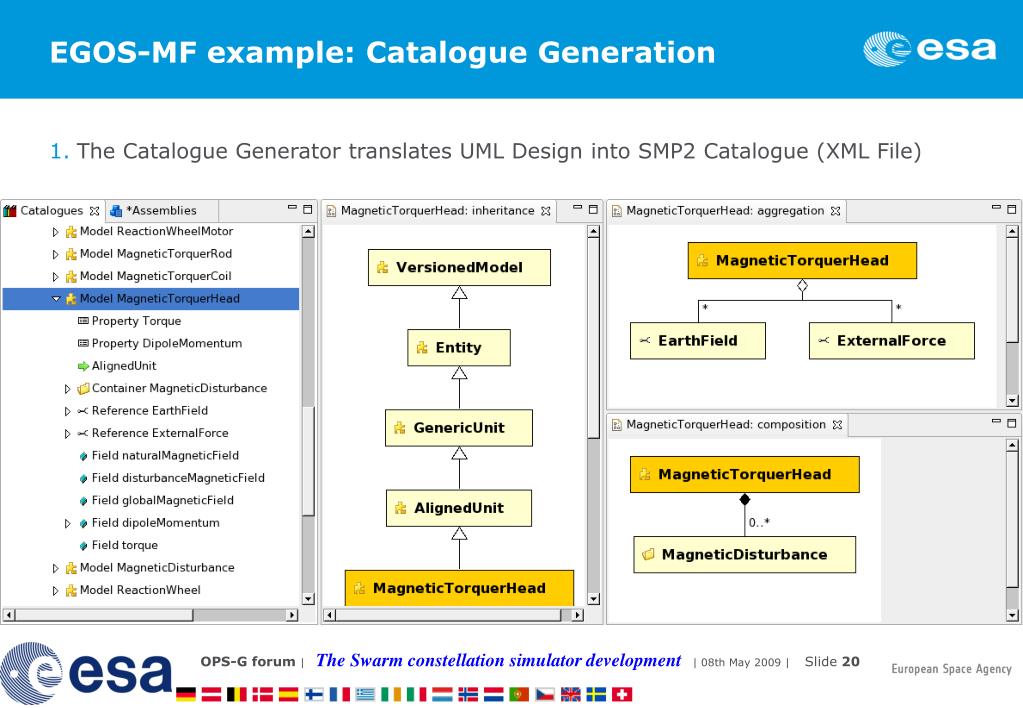Select MagneticTorquerHead: aggregation tab
This screenshot has height=708, width=1023.
[x=725, y=211]
